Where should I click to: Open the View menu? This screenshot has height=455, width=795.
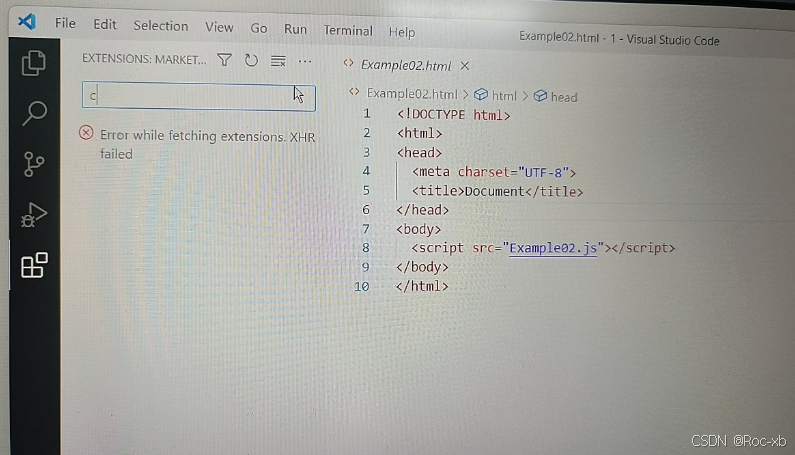click(x=219, y=27)
